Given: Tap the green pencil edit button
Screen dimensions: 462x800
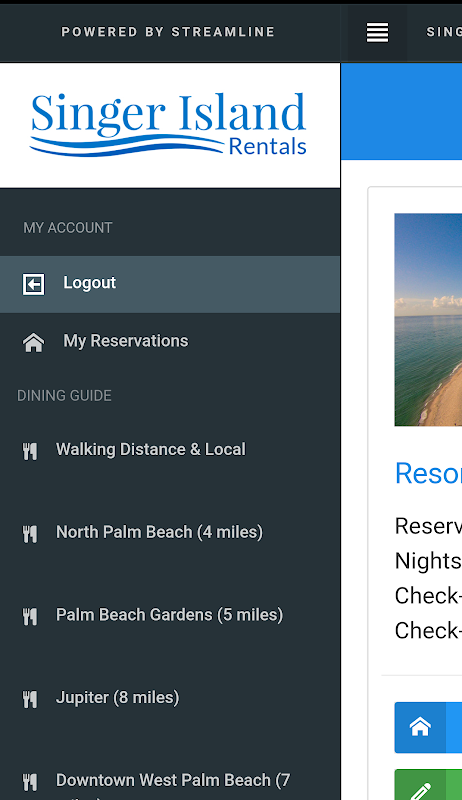Looking at the screenshot, I should click(x=420, y=786).
